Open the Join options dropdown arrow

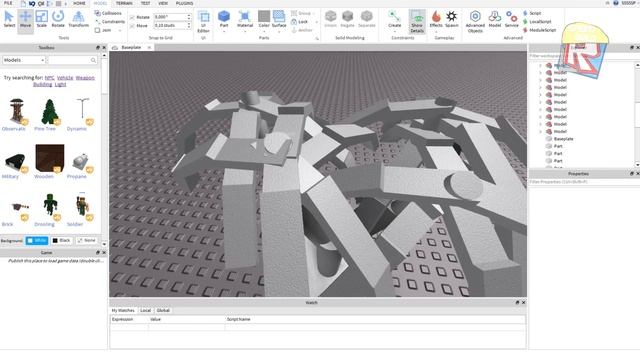coord(120,31)
